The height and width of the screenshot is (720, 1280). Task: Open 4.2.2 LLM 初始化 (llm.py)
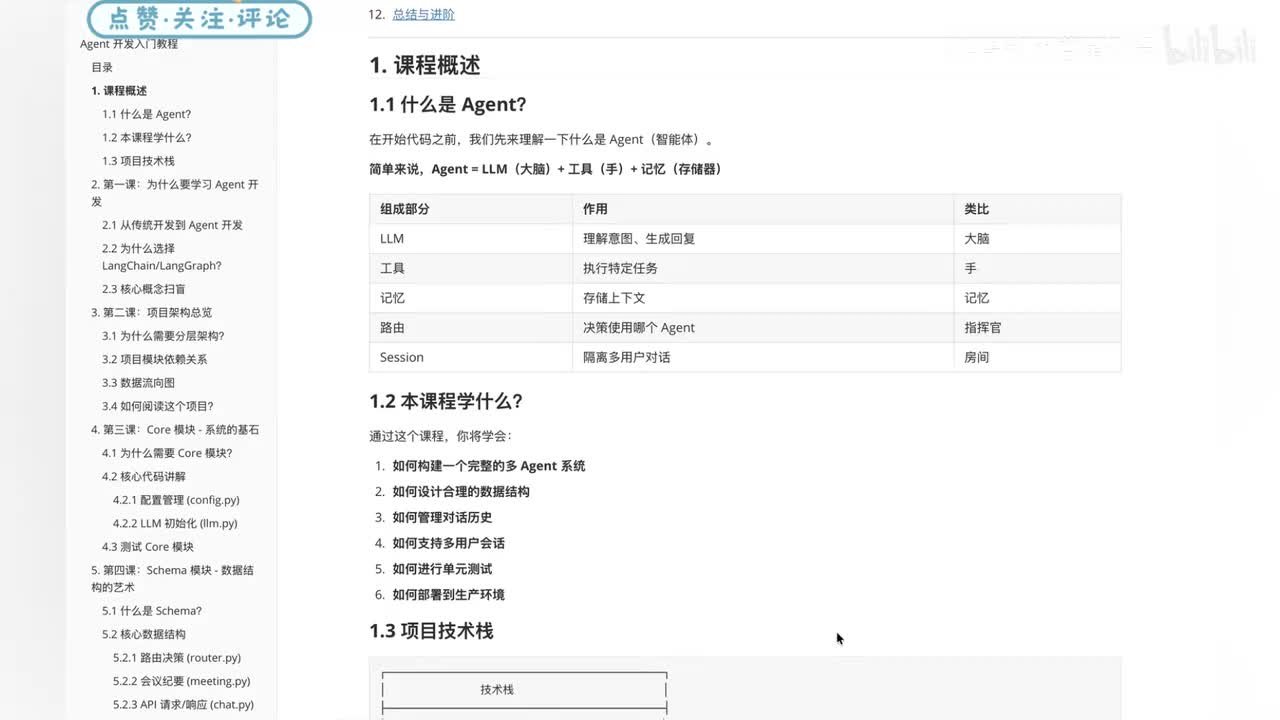[175, 523]
